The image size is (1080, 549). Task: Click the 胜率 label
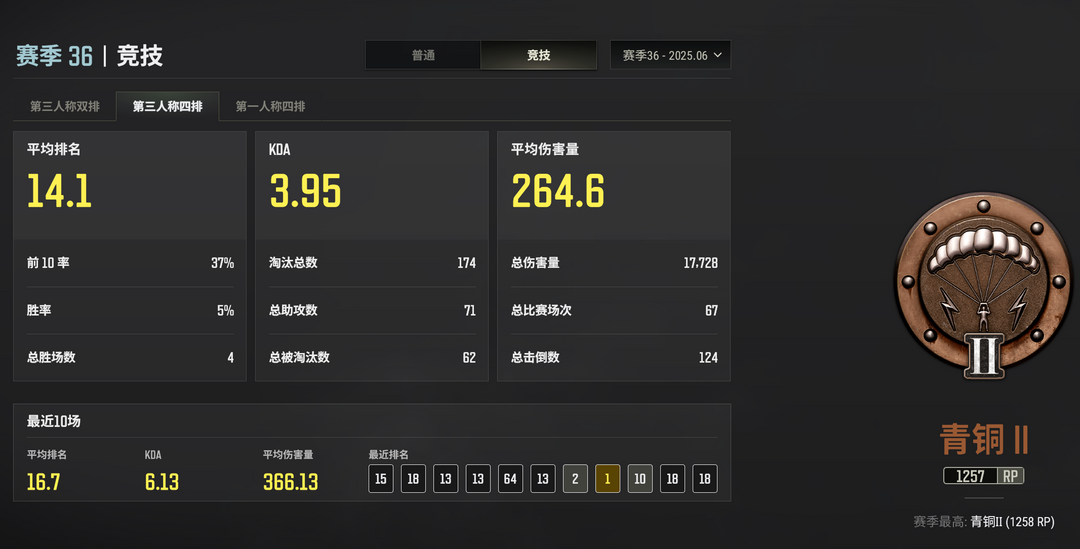point(39,310)
